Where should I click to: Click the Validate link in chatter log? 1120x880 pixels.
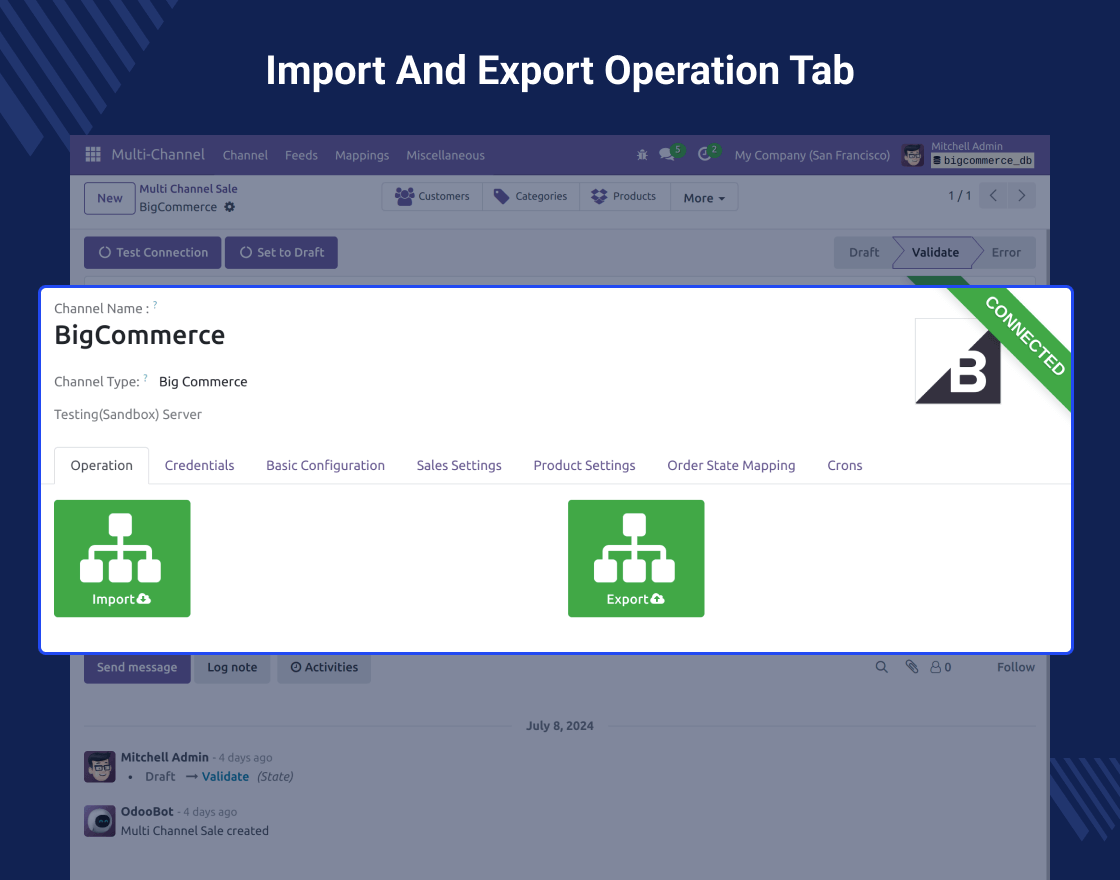click(225, 777)
